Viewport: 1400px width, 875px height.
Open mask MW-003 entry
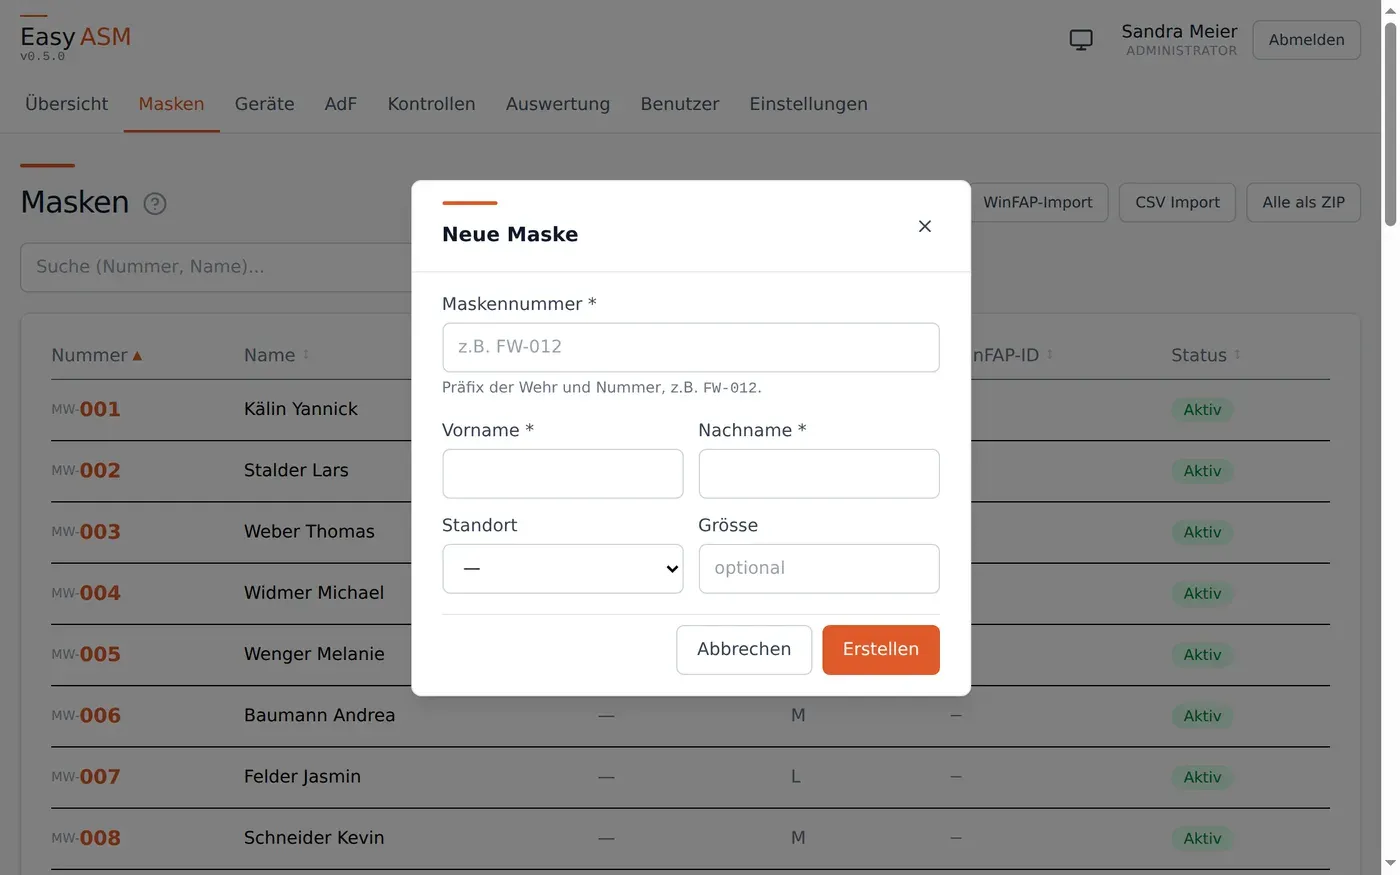click(86, 532)
